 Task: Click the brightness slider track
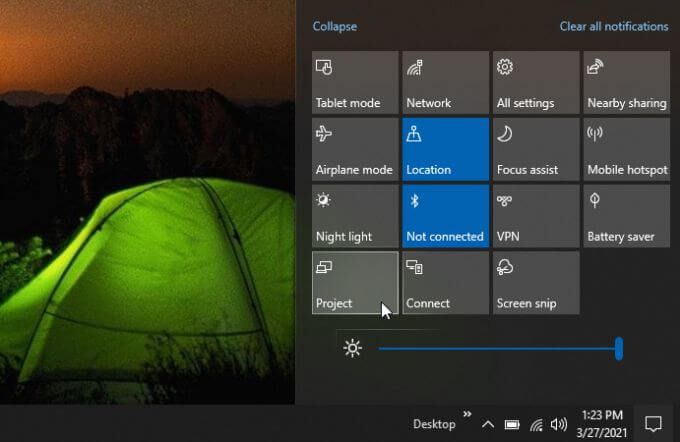(x=498, y=348)
